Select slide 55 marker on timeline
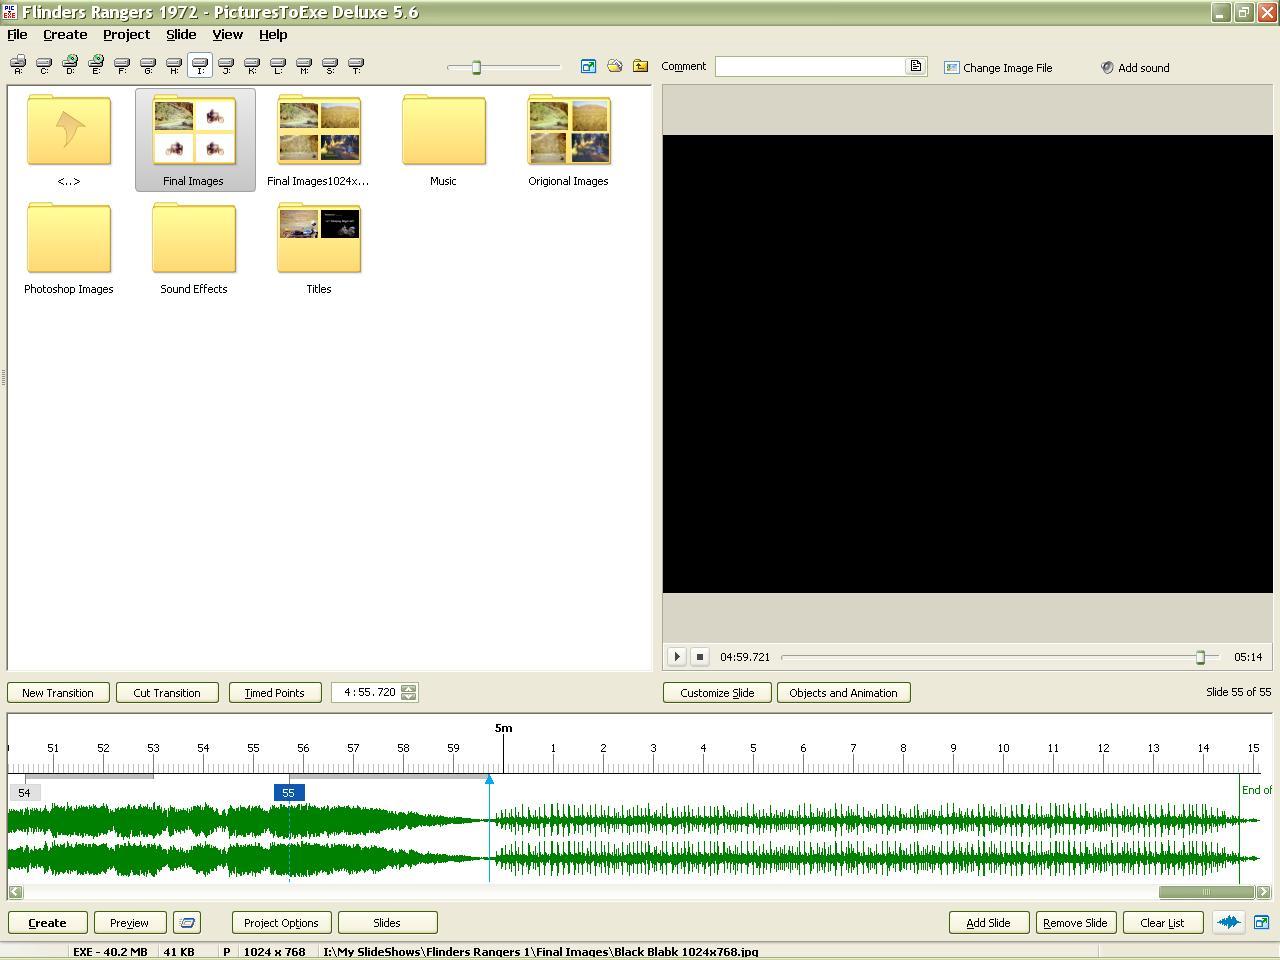 pos(288,793)
